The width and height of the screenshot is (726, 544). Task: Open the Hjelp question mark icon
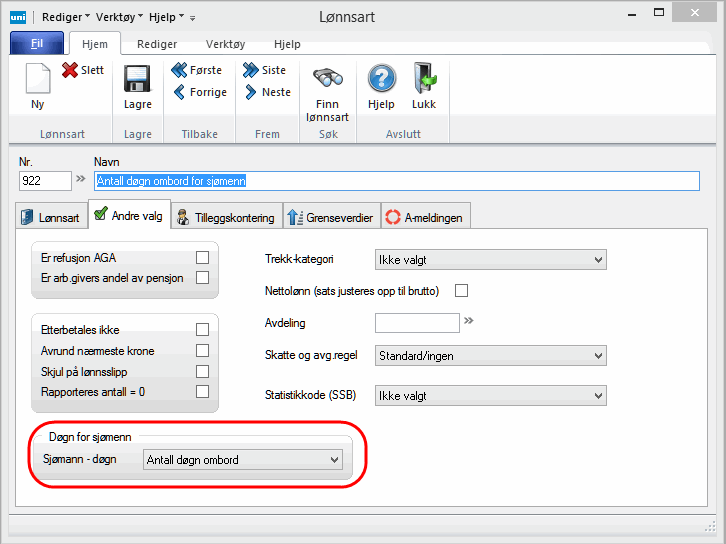click(381, 80)
